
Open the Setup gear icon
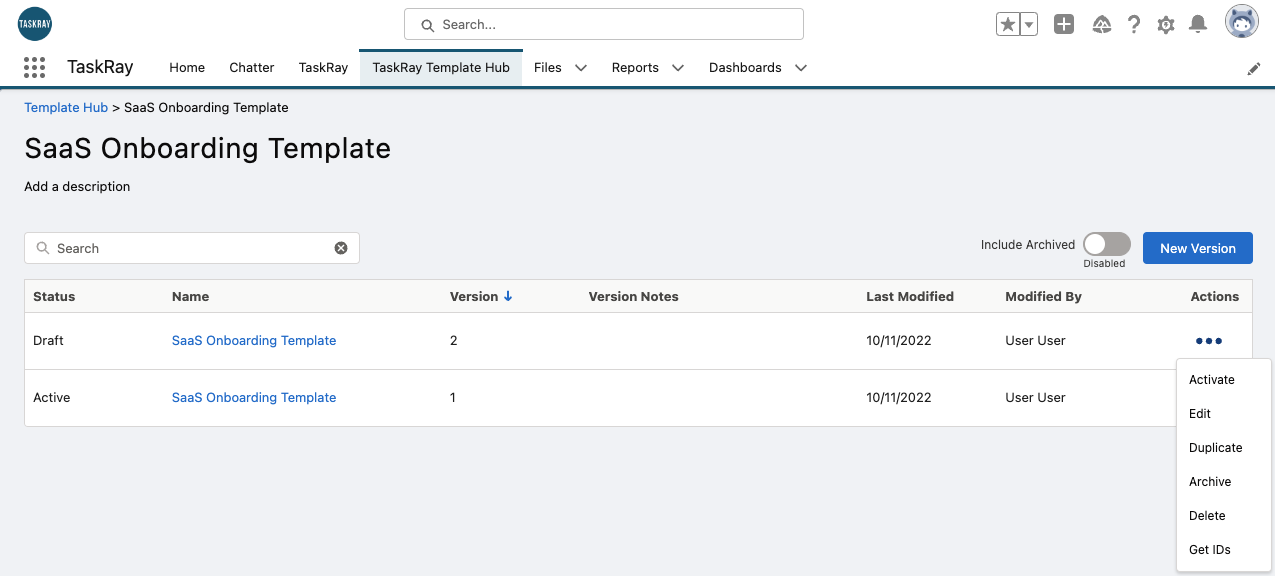(x=1165, y=24)
